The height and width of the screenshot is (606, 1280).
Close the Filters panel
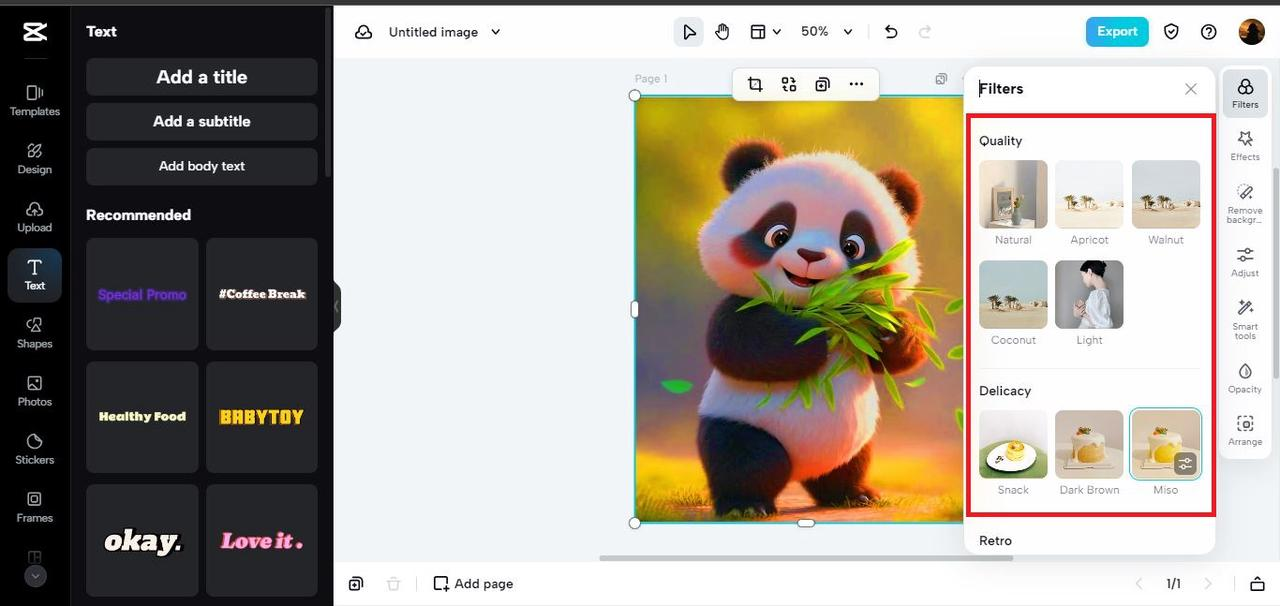tap(1191, 89)
